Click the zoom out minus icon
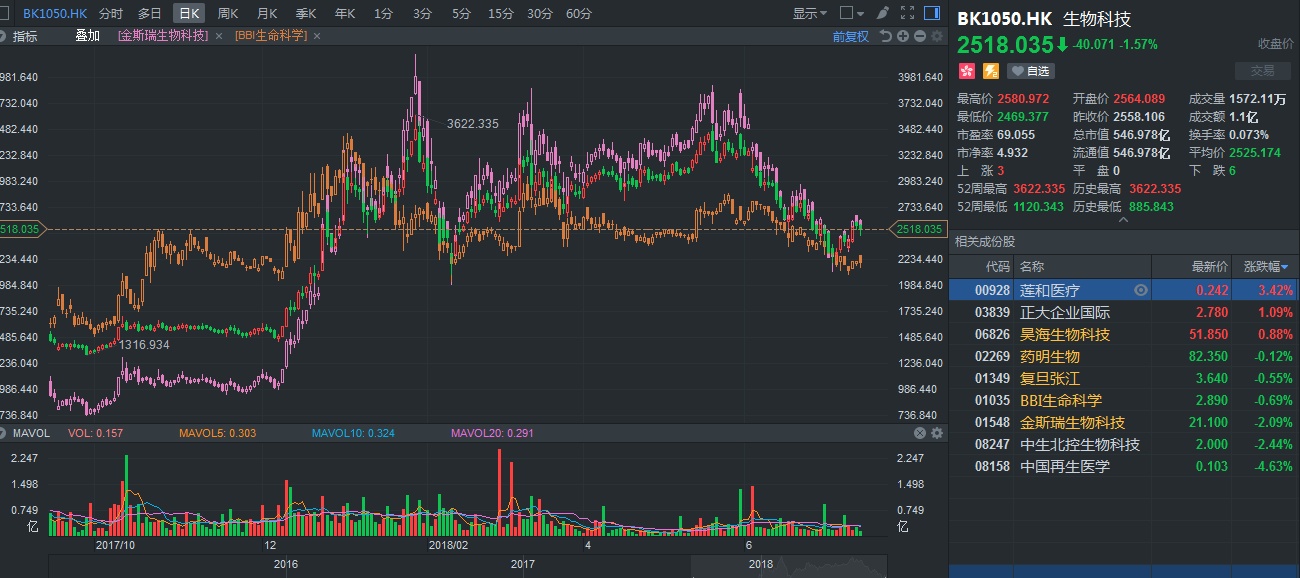Screen dimensions: 1300x578 point(920,36)
